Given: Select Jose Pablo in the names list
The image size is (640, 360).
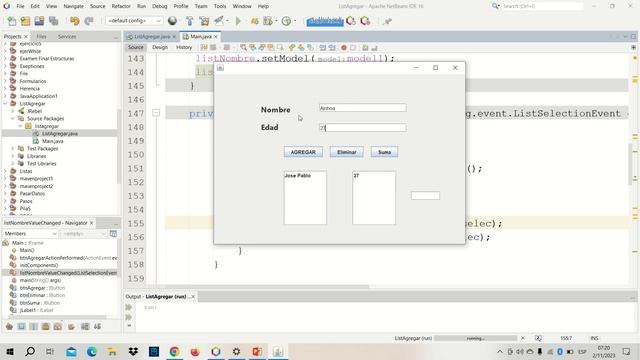Looking at the screenshot, I should click(x=298, y=176).
